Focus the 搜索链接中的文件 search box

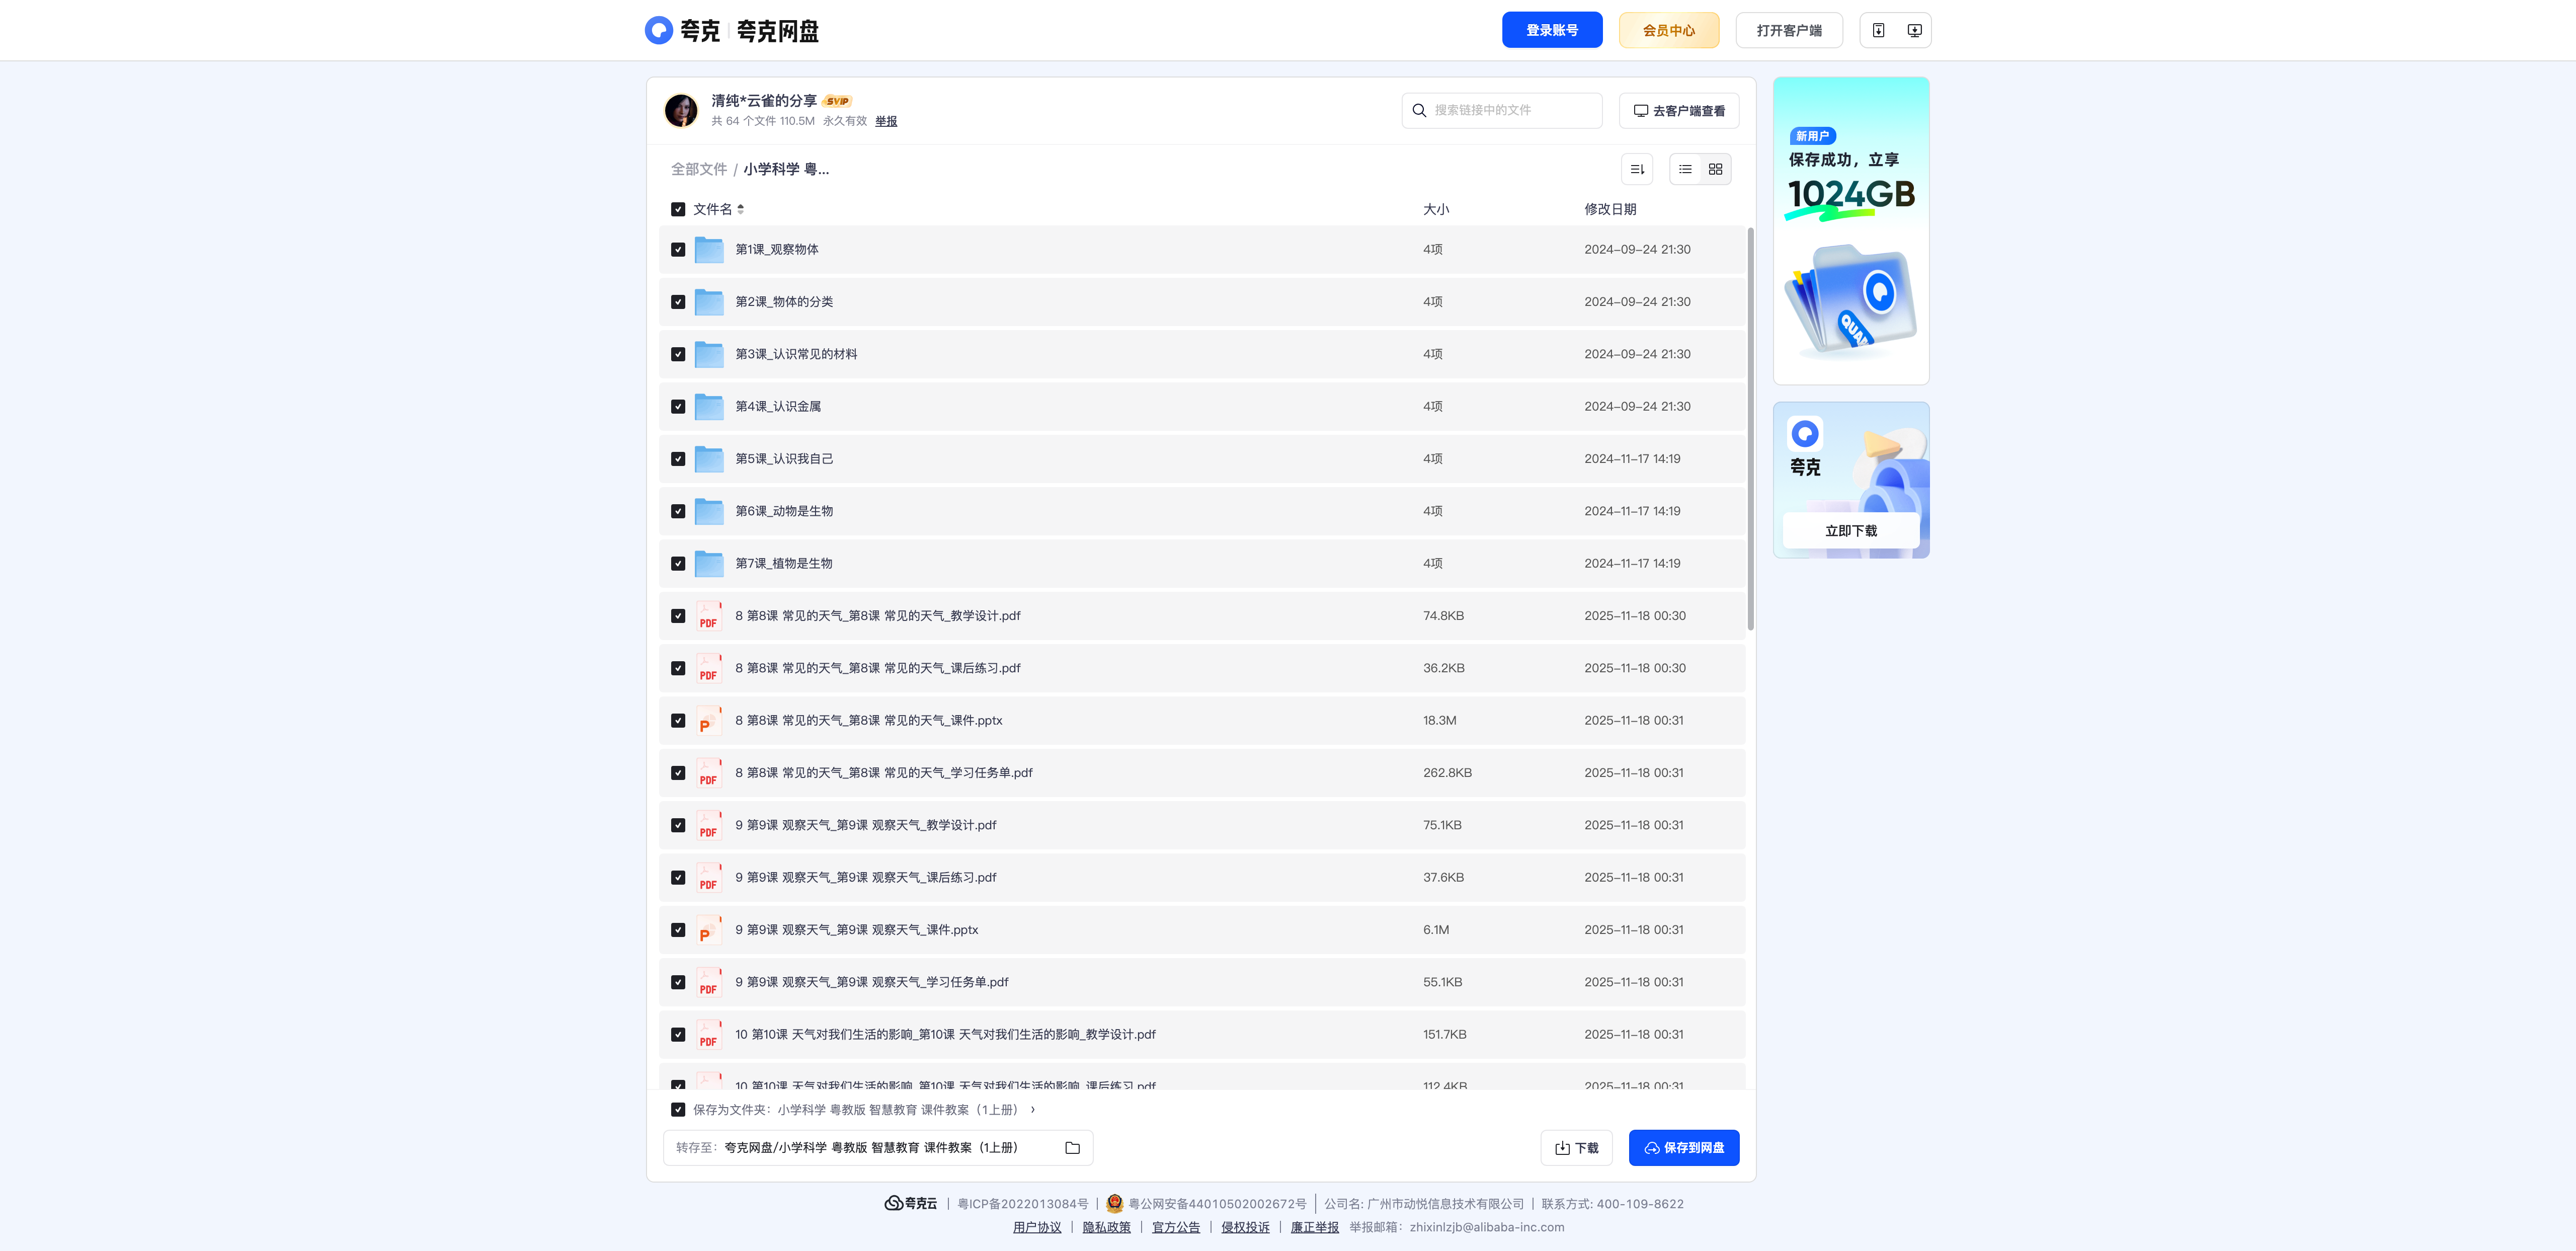pos(1502,110)
